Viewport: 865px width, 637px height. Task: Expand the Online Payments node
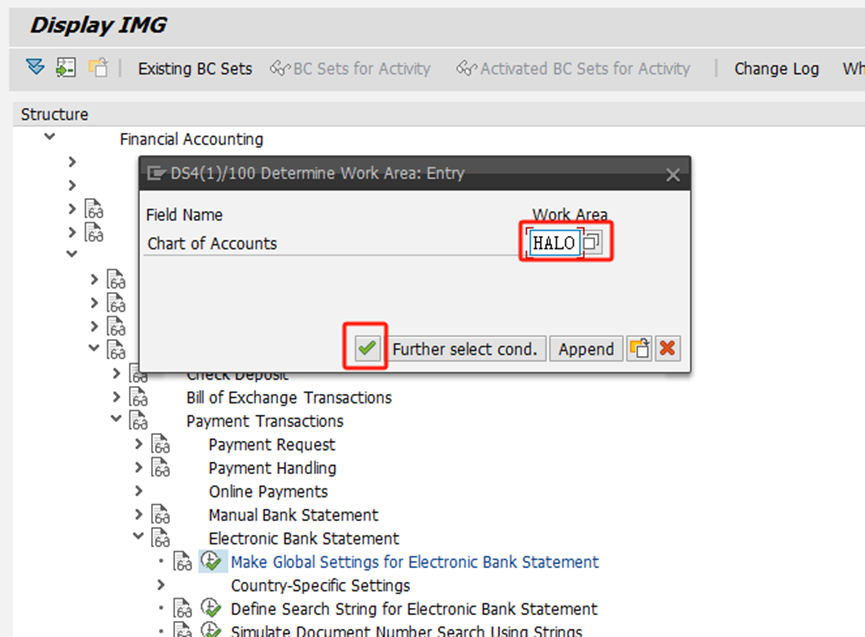tap(138, 491)
